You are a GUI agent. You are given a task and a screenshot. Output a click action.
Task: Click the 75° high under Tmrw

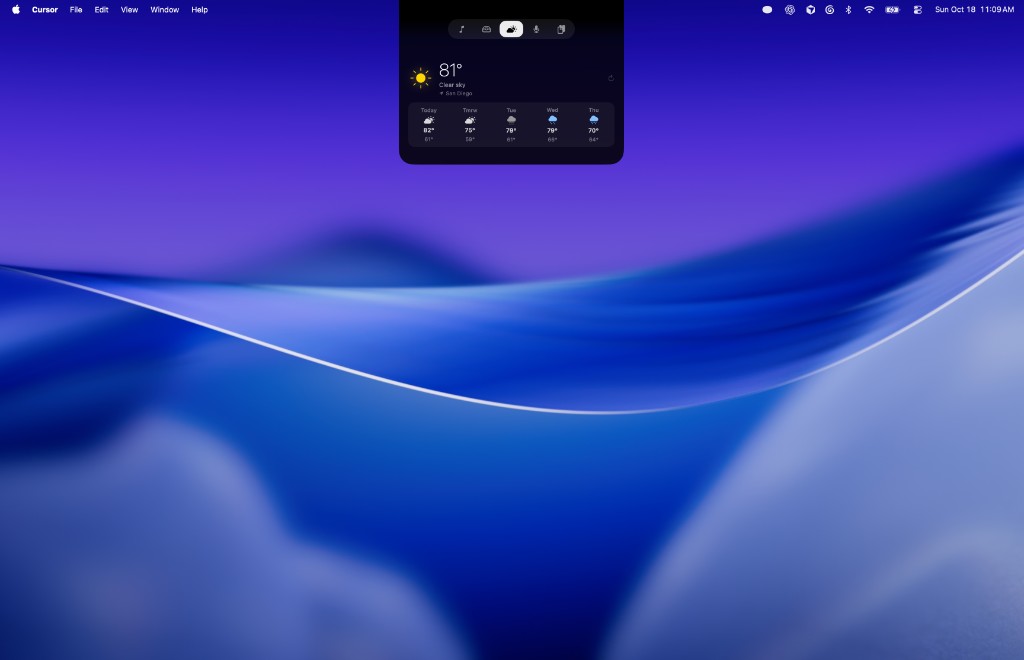[x=470, y=131]
